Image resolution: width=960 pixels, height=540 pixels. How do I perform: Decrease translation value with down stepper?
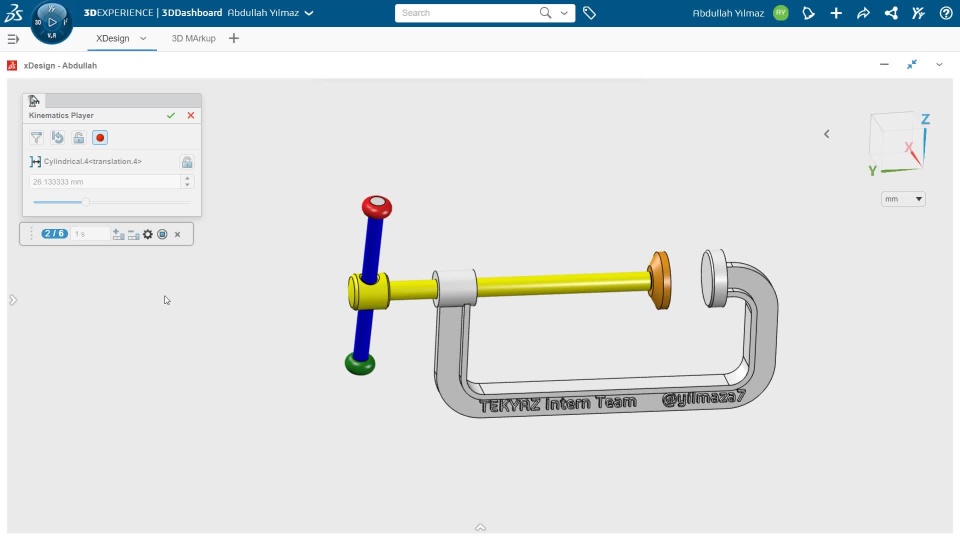point(187,186)
